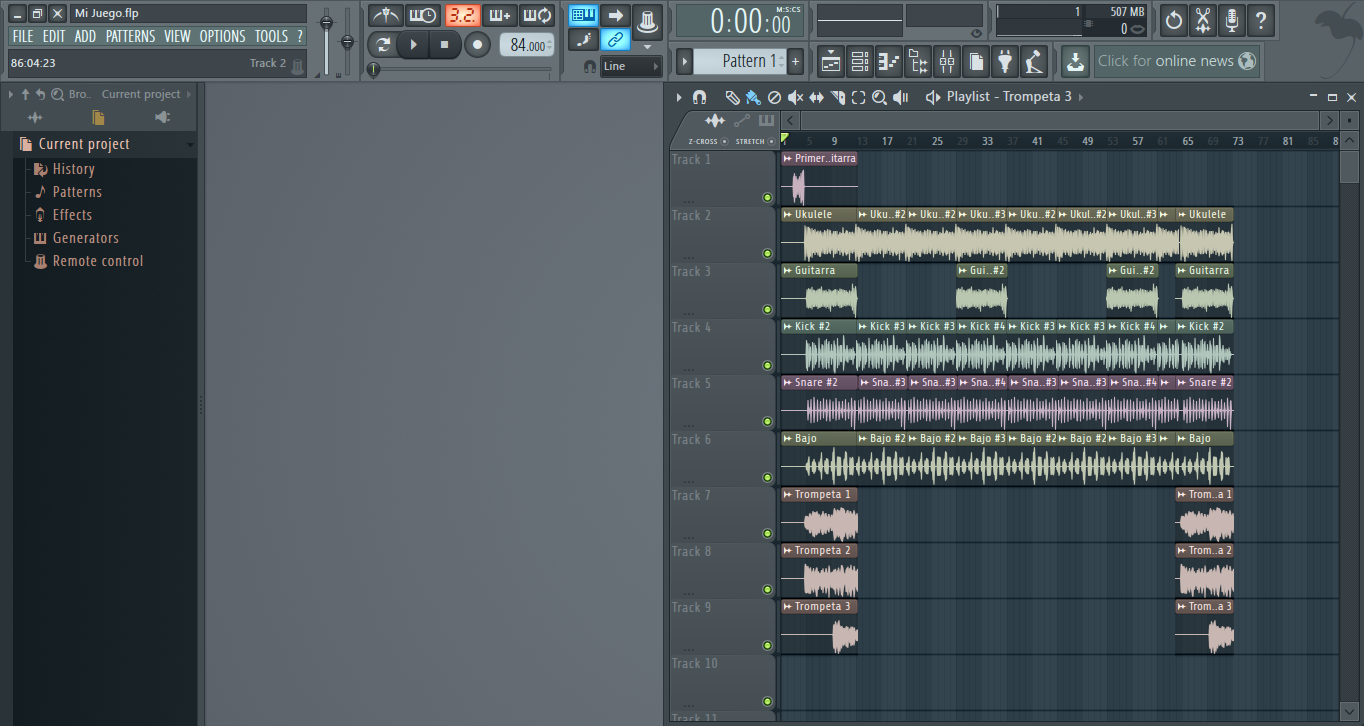The width and height of the screenshot is (1364, 726).
Task: Click the main pitch slider
Action: [348, 42]
